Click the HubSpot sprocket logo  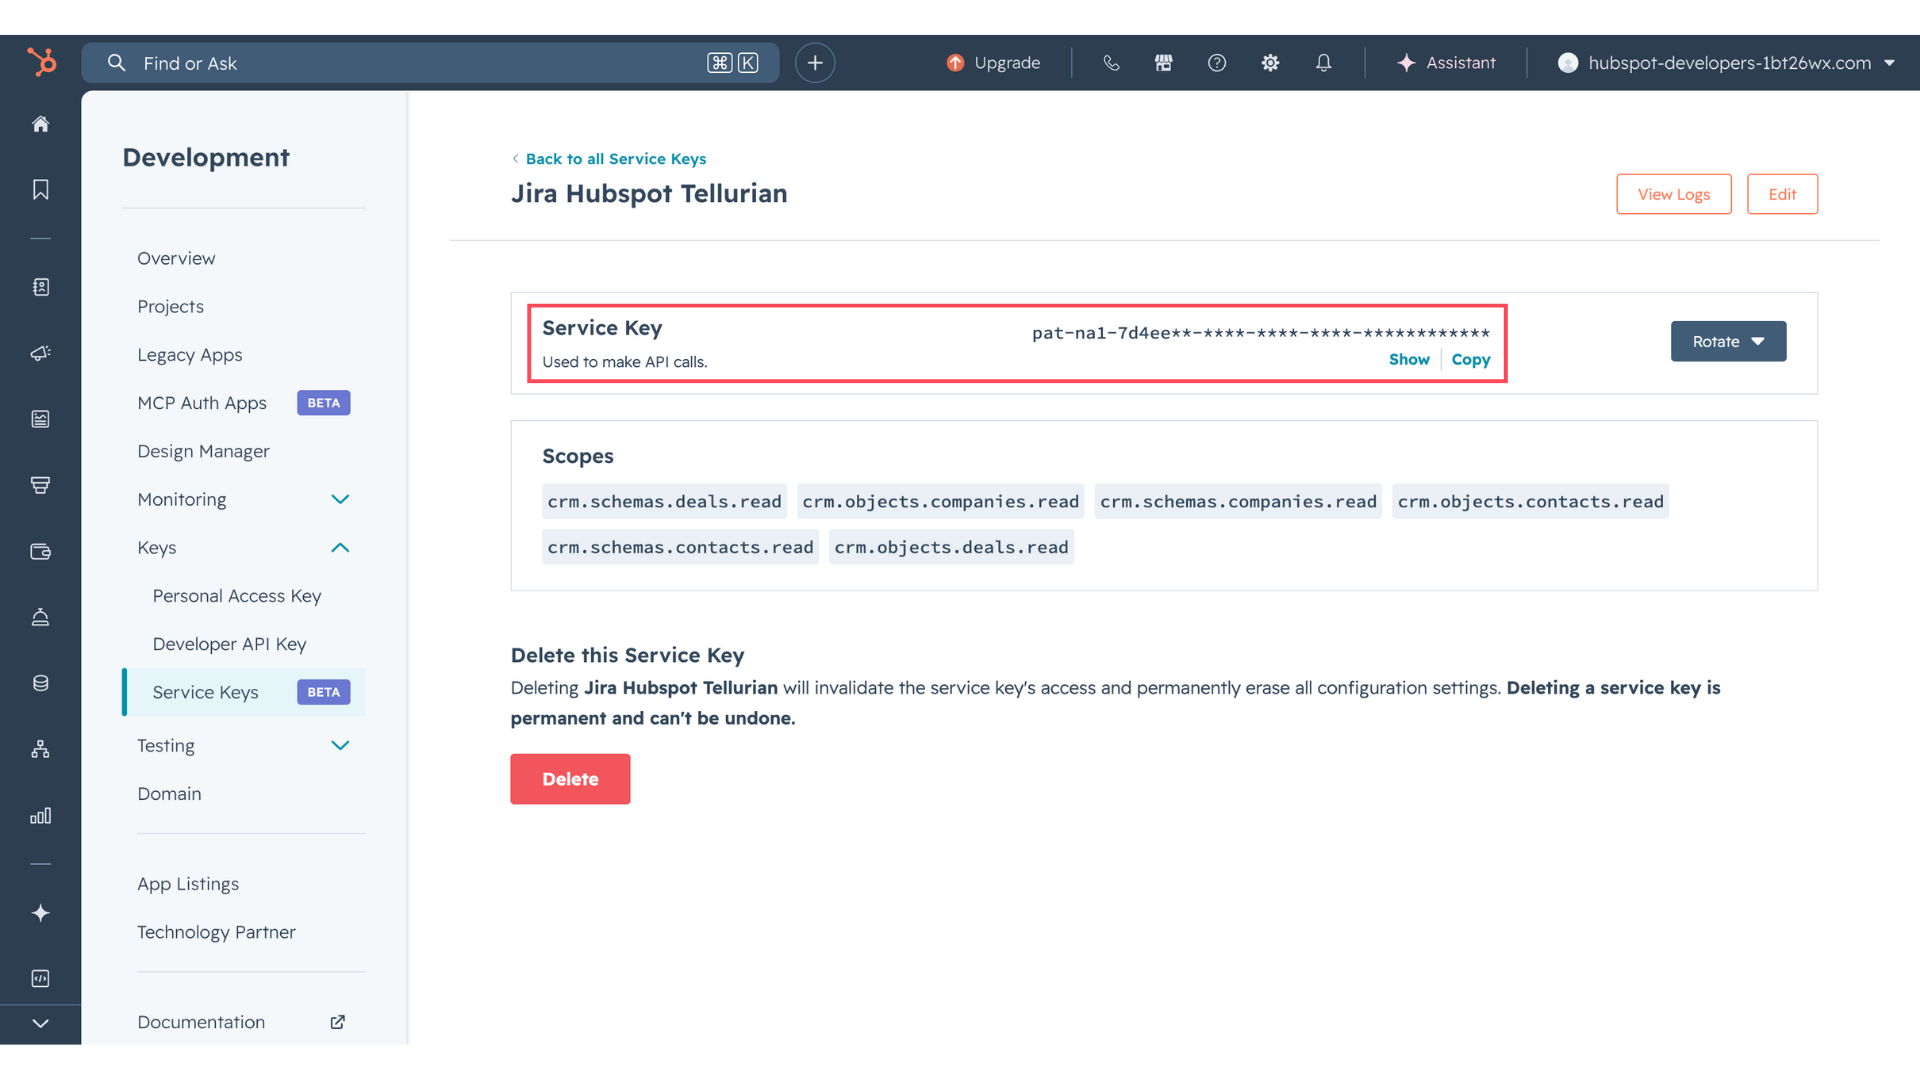tap(41, 62)
